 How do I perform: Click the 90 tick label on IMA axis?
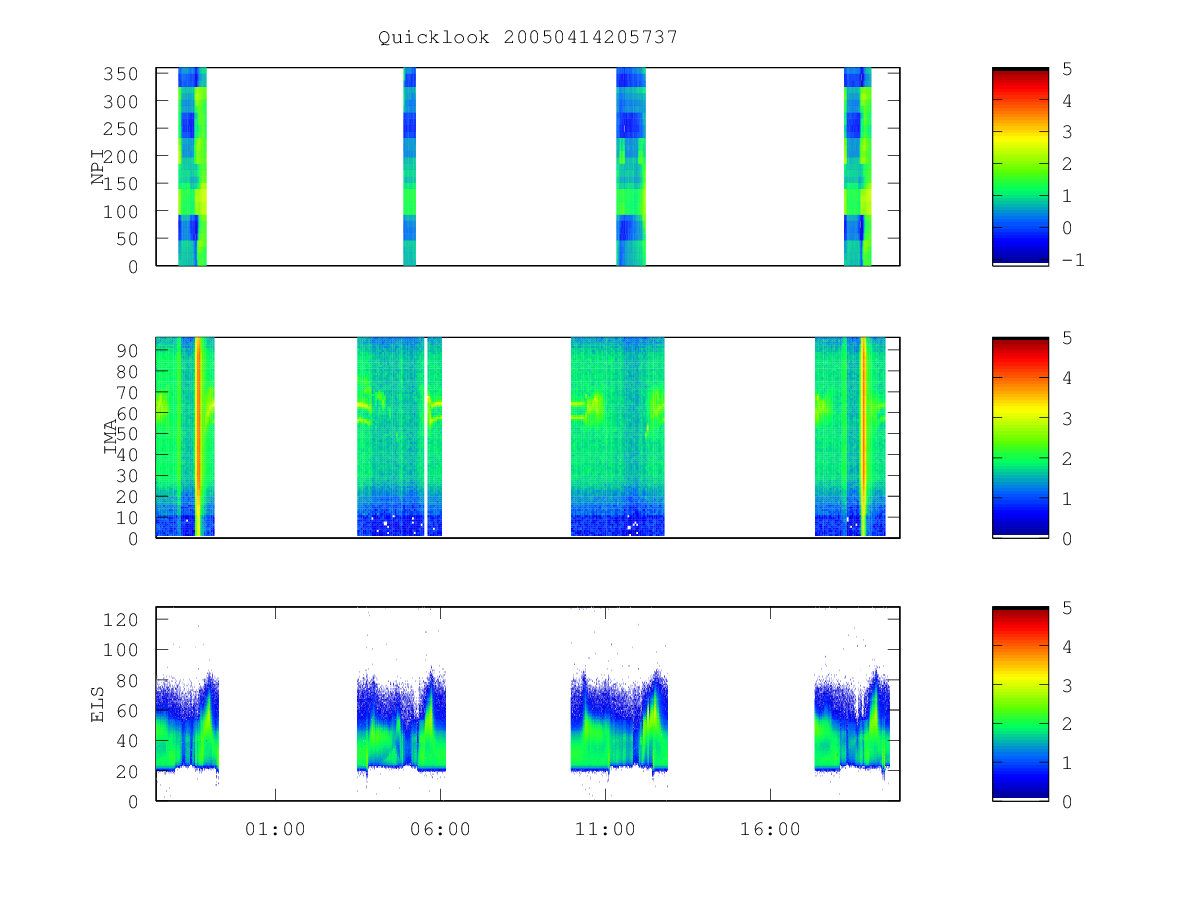pos(128,350)
